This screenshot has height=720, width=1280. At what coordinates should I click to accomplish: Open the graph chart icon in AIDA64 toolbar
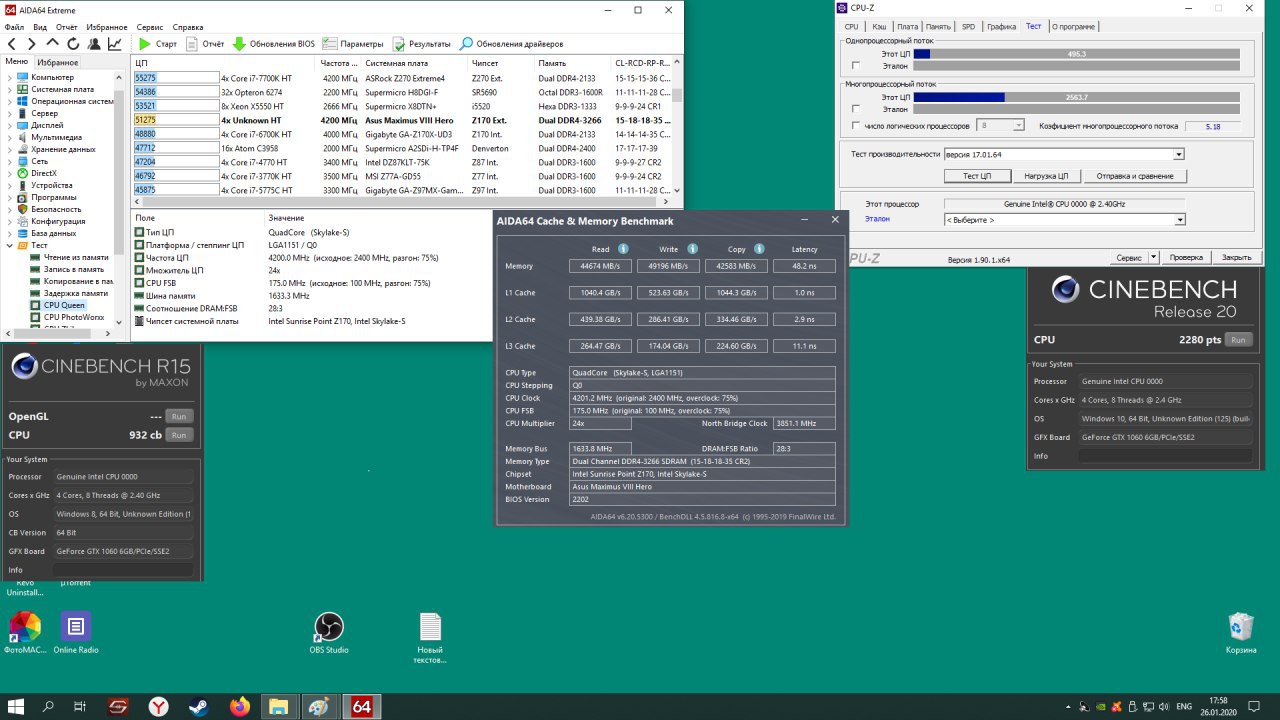click(x=115, y=44)
